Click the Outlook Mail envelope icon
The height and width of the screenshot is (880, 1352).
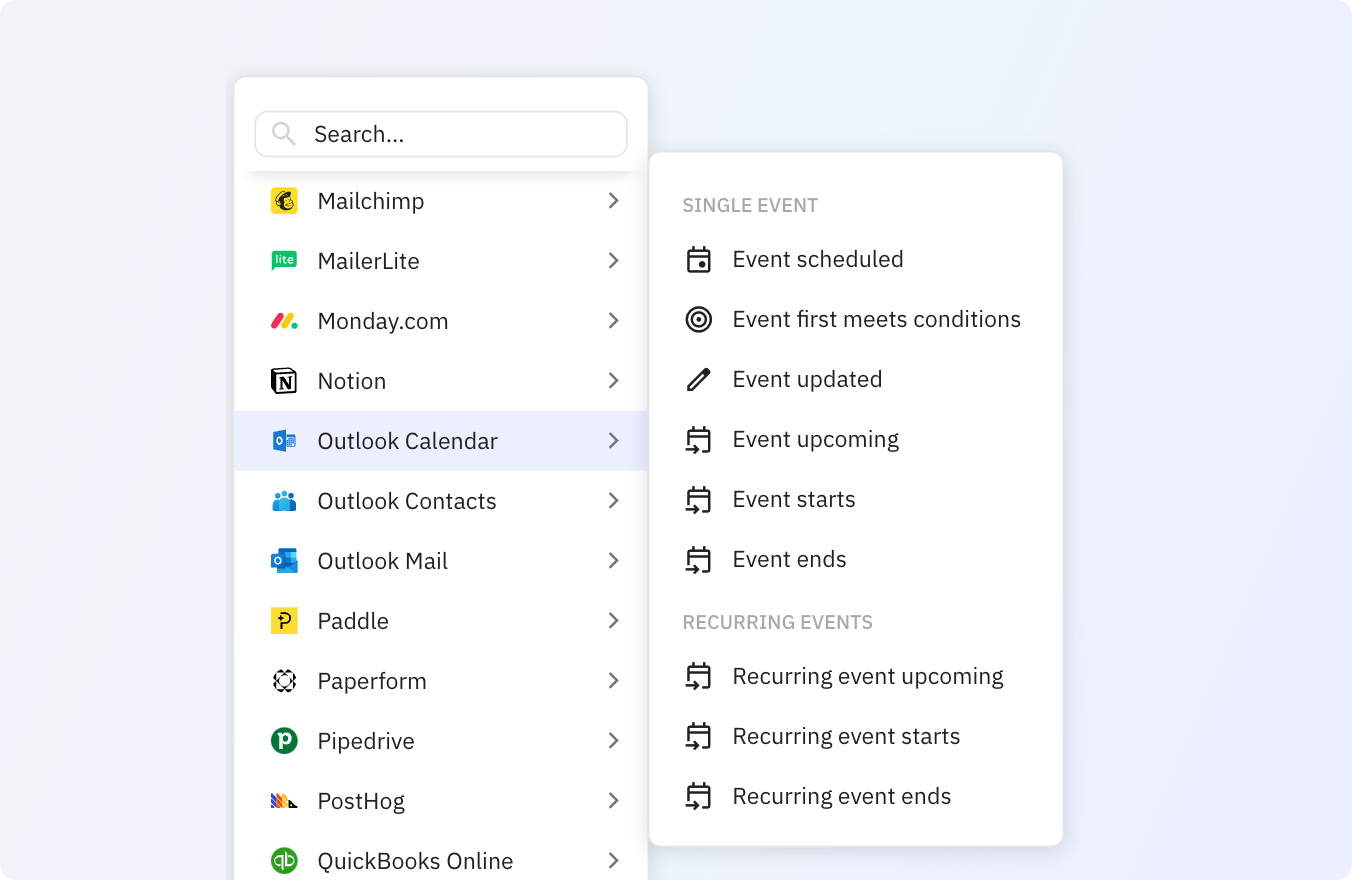click(x=284, y=561)
